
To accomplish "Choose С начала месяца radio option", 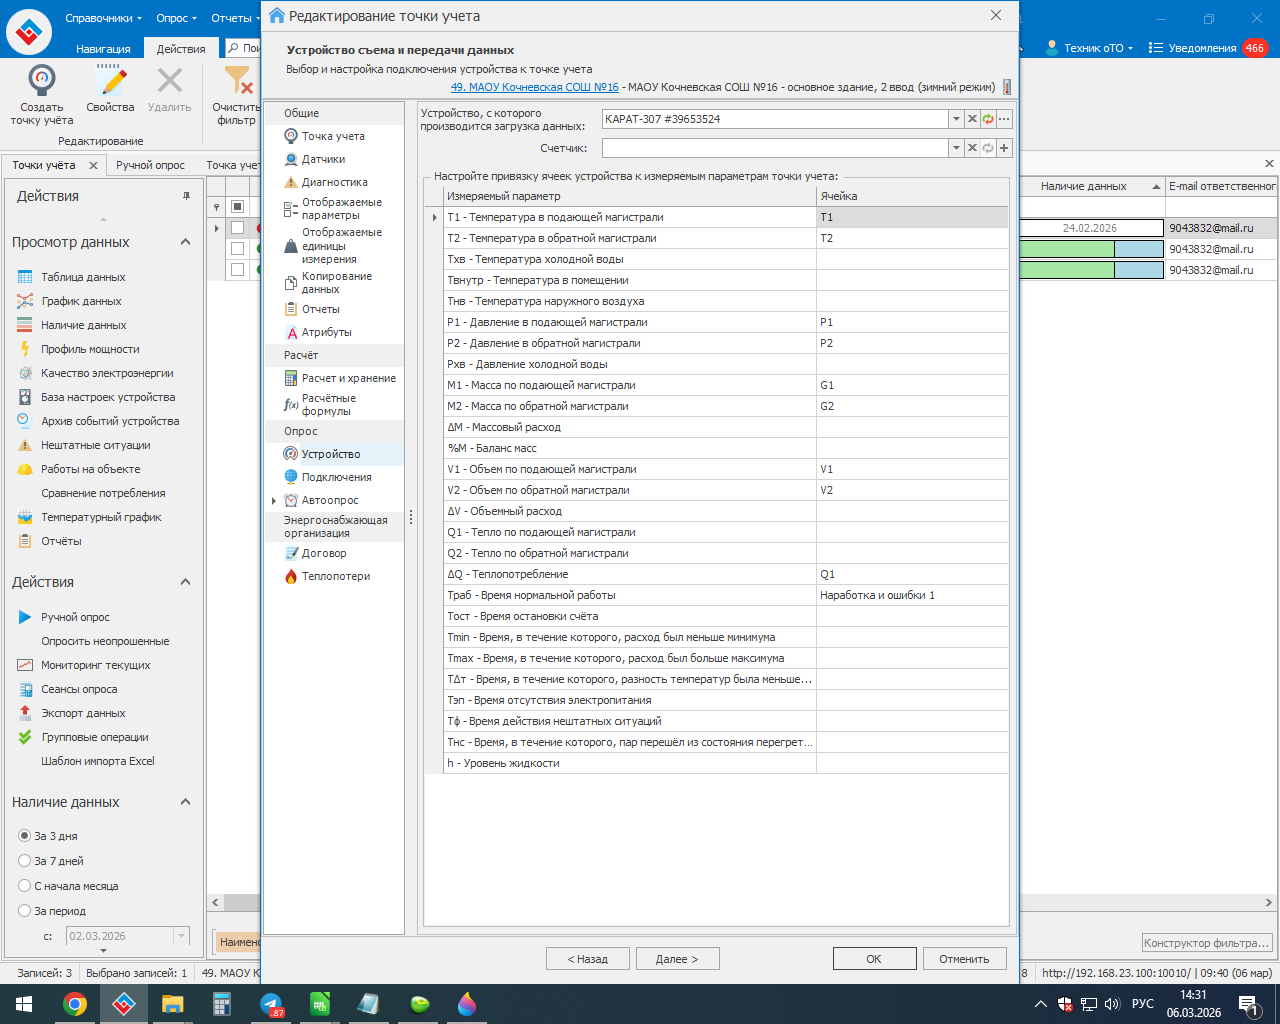I will click(25, 886).
